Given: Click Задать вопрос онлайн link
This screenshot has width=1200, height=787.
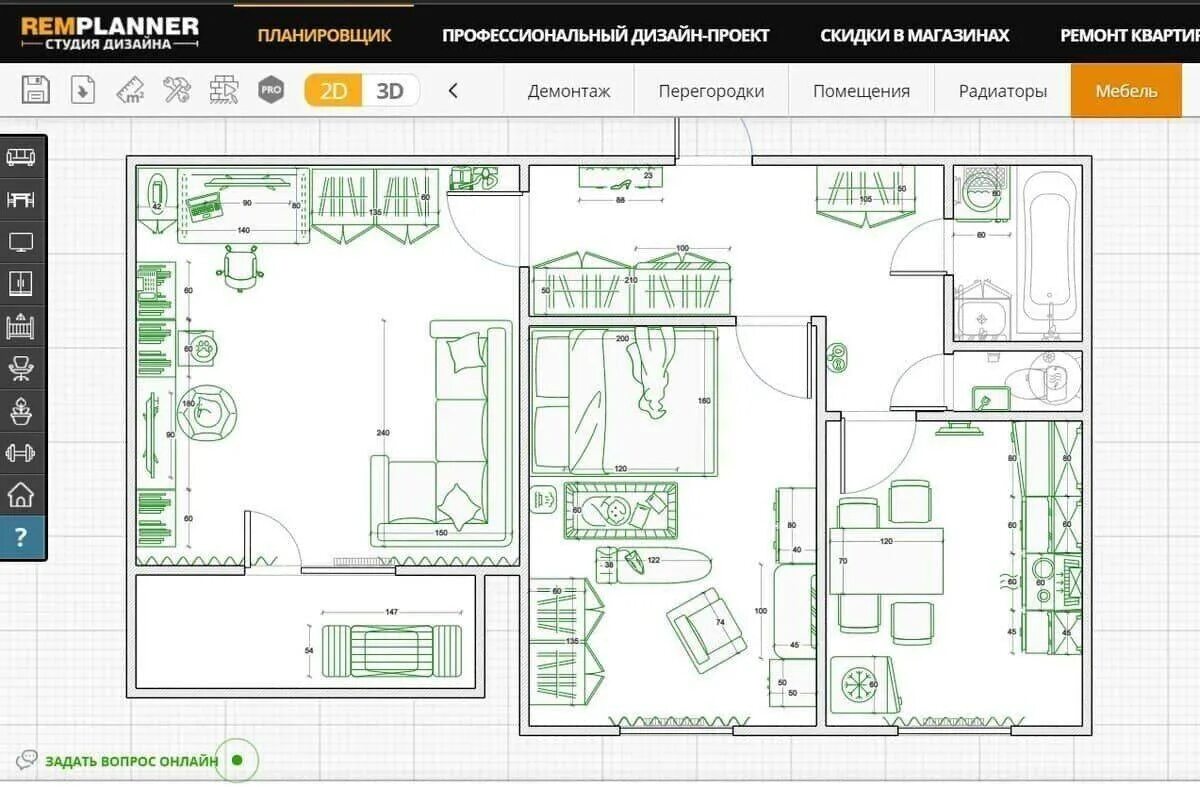Looking at the screenshot, I should pyautogui.click(x=131, y=761).
